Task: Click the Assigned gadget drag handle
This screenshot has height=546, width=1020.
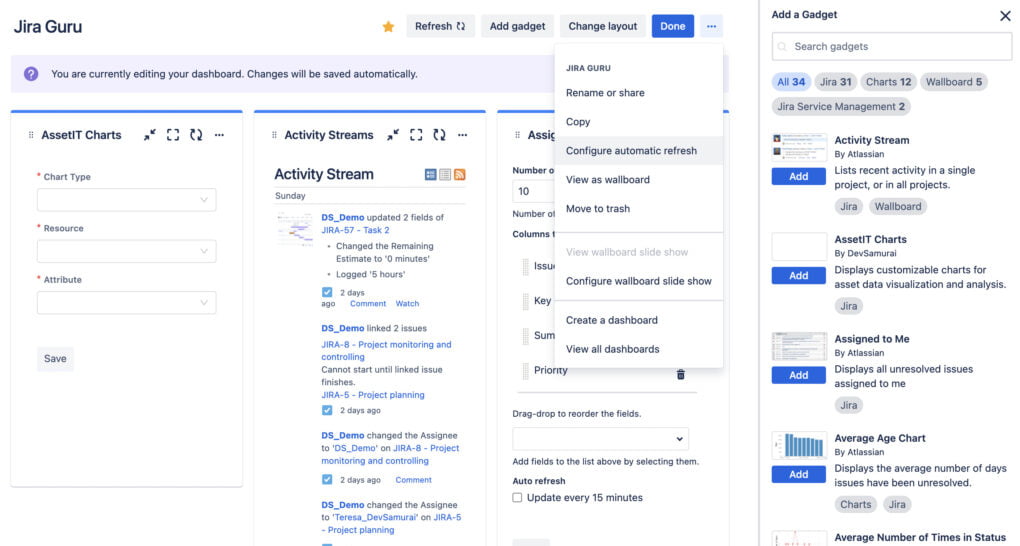Action: [517, 135]
